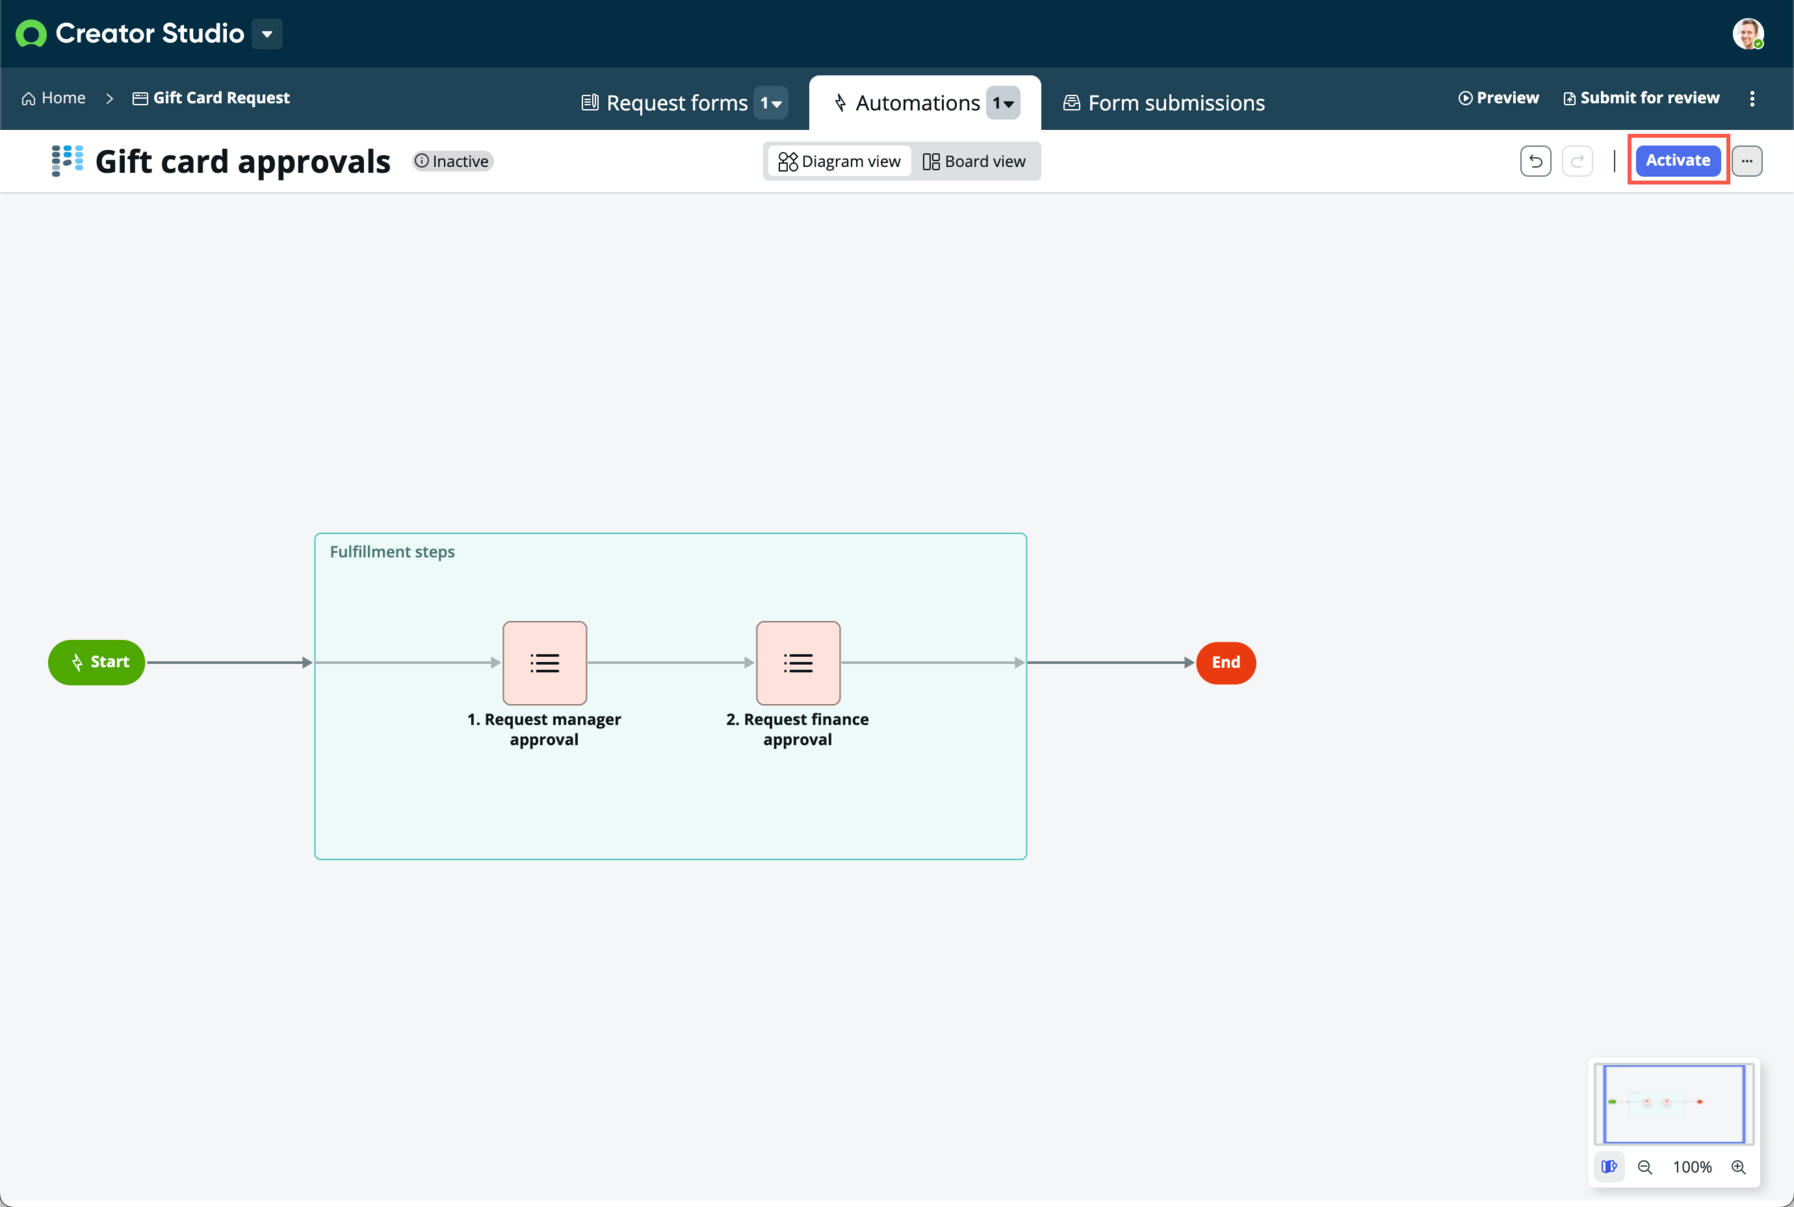Click the minimap thumbnail preview

(x=1674, y=1103)
